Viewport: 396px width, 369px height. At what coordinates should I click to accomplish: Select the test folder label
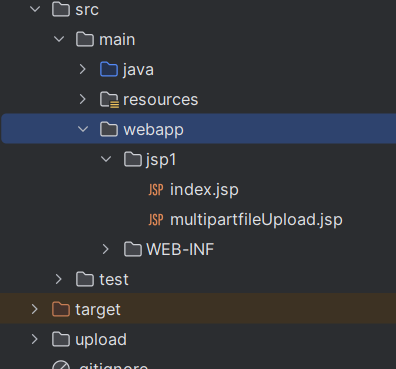click(x=114, y=279)
